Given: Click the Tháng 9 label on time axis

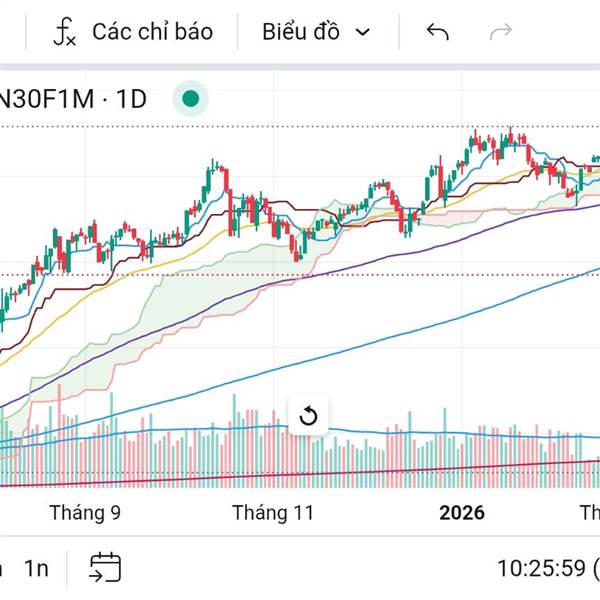Looking at the screenshot, I should (x=85, y=513).
